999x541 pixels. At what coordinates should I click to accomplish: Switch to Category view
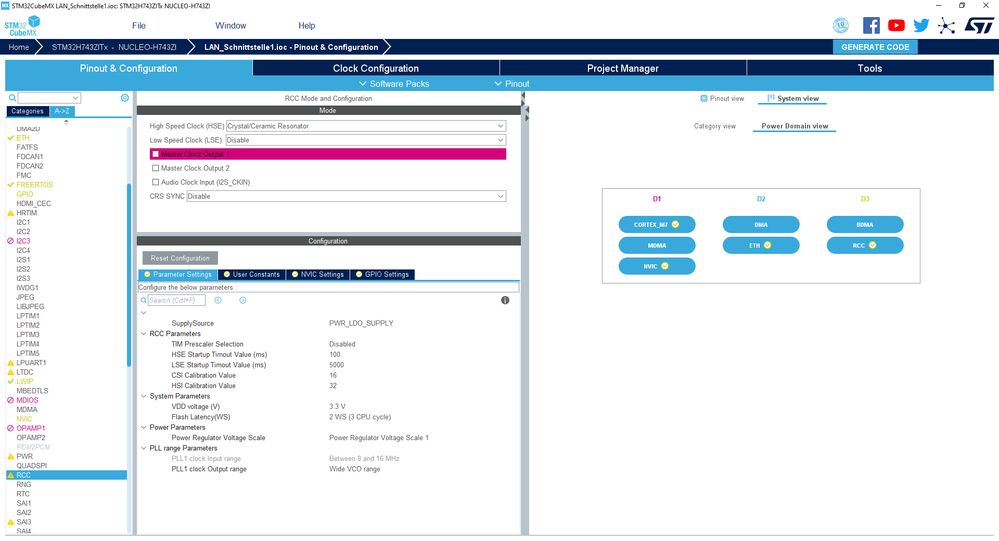715,126
